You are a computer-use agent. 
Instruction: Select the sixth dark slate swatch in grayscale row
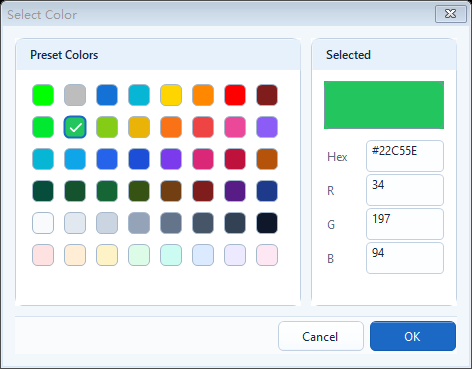[203, 223]
